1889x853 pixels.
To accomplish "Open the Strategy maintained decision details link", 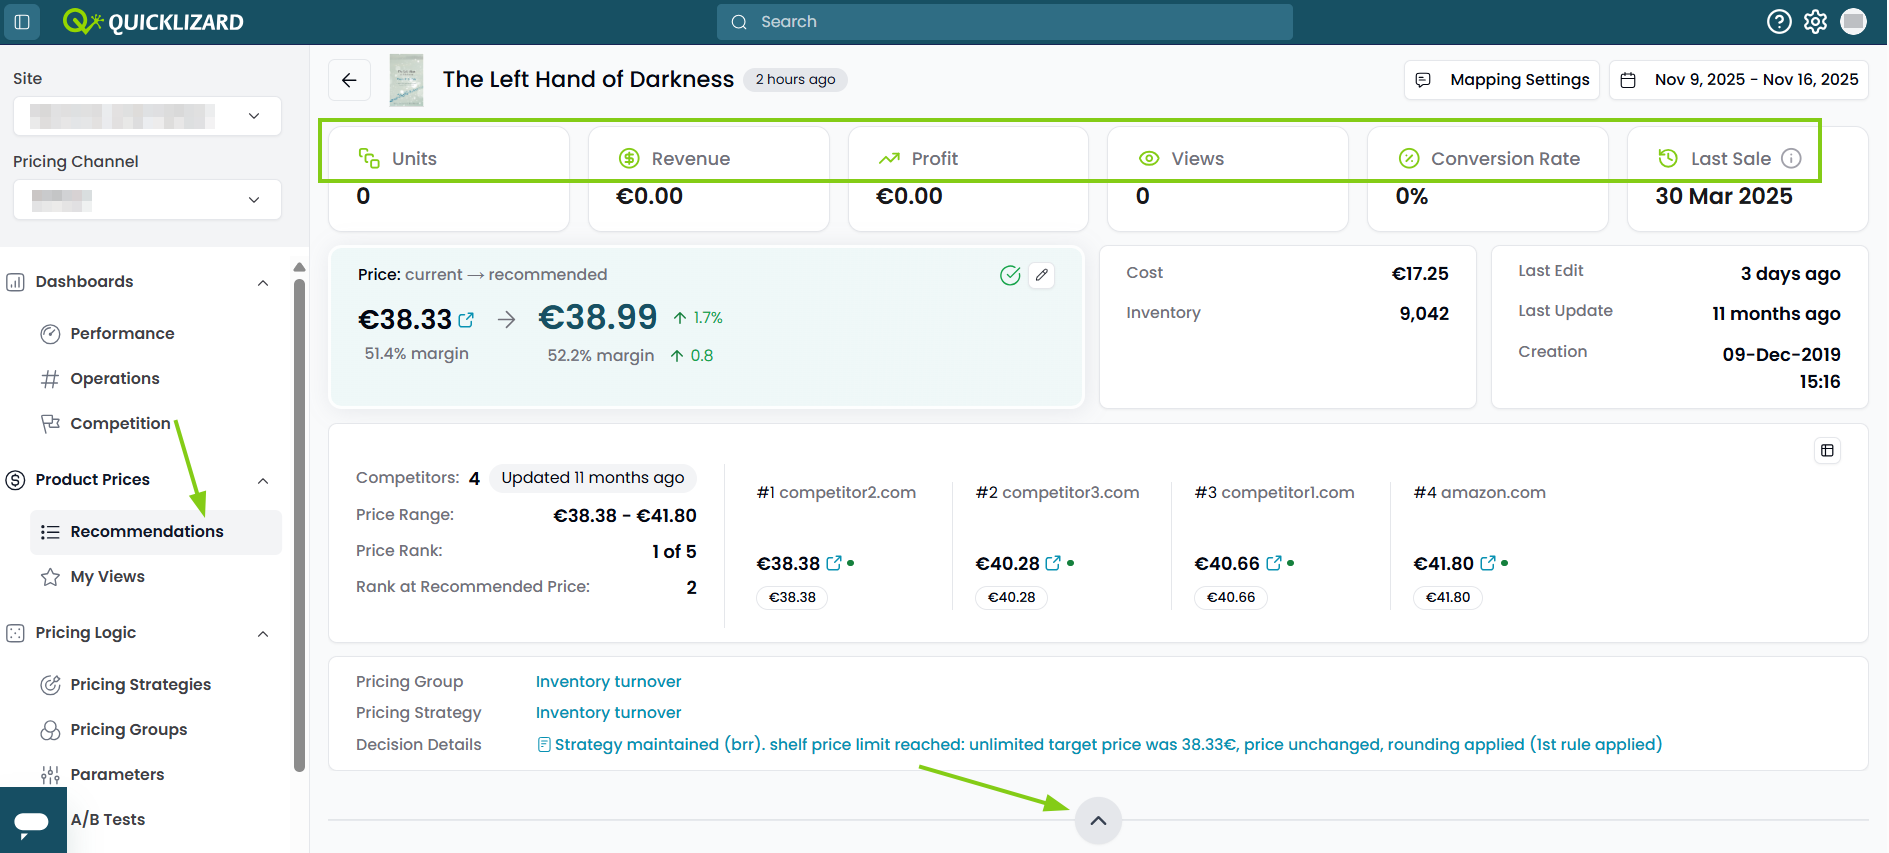I will point(1099,745).
